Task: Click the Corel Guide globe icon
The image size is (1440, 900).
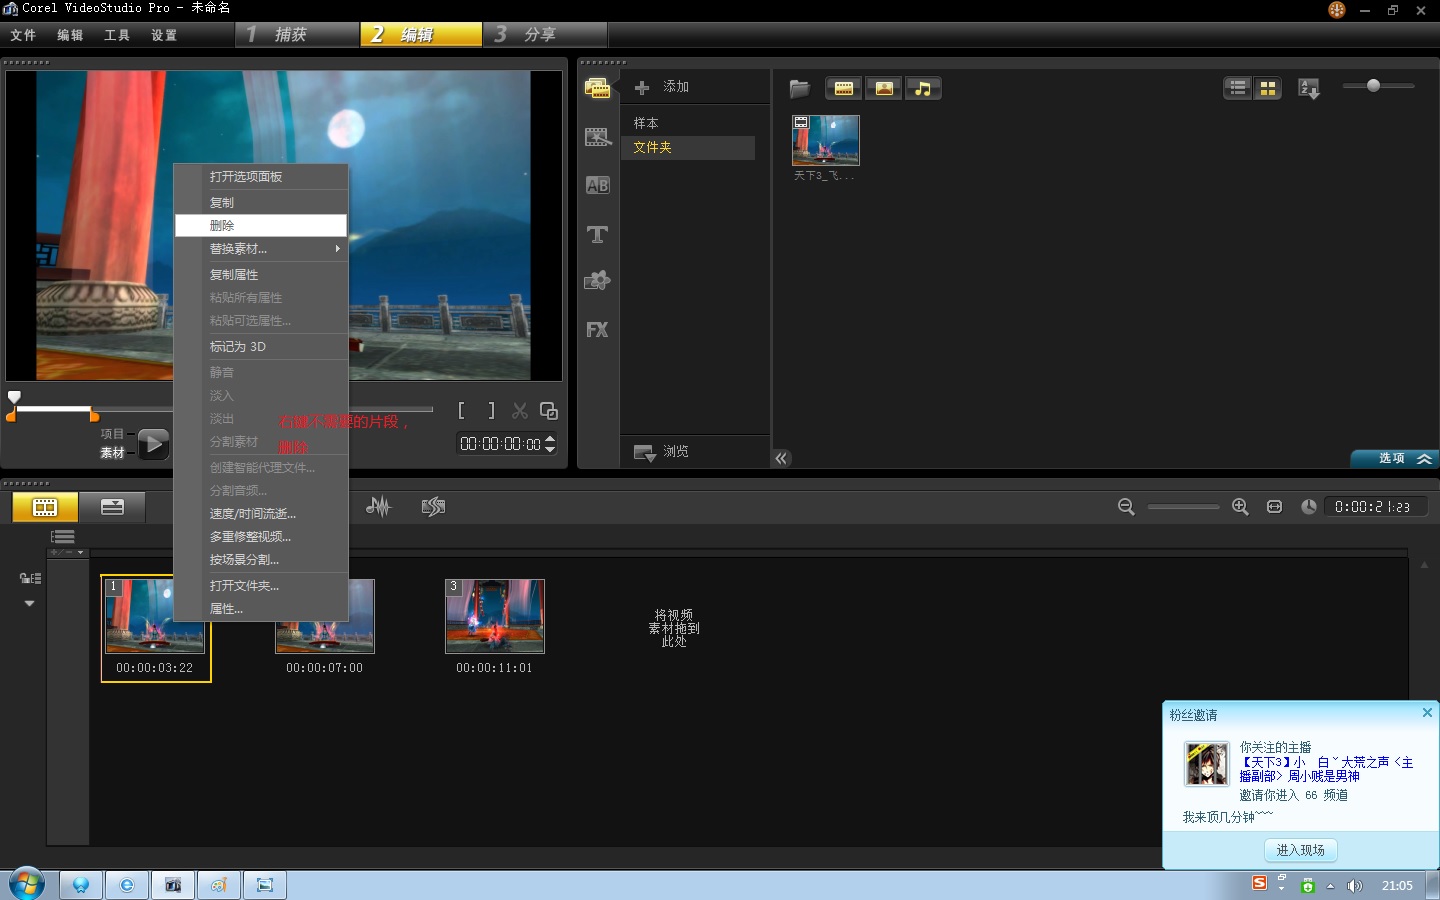Action: (1337, 10)
